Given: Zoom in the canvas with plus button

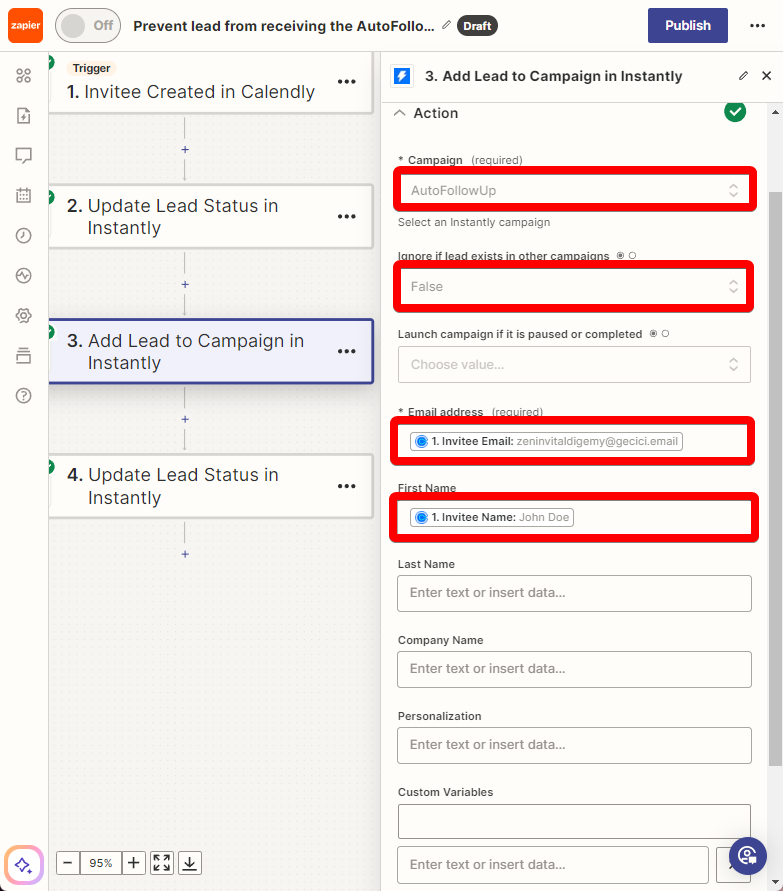Looking at the screenshot, I should (134, 863).
